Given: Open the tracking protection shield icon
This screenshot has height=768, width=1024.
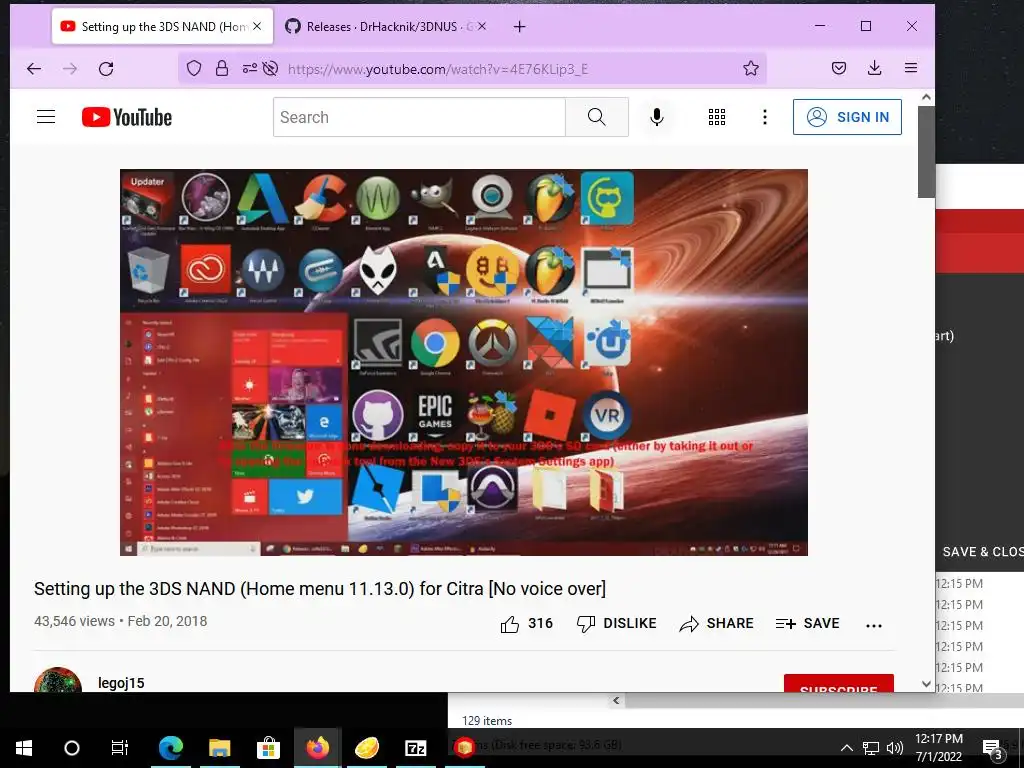Looking at the screenshot, I should tap(194, 69).
